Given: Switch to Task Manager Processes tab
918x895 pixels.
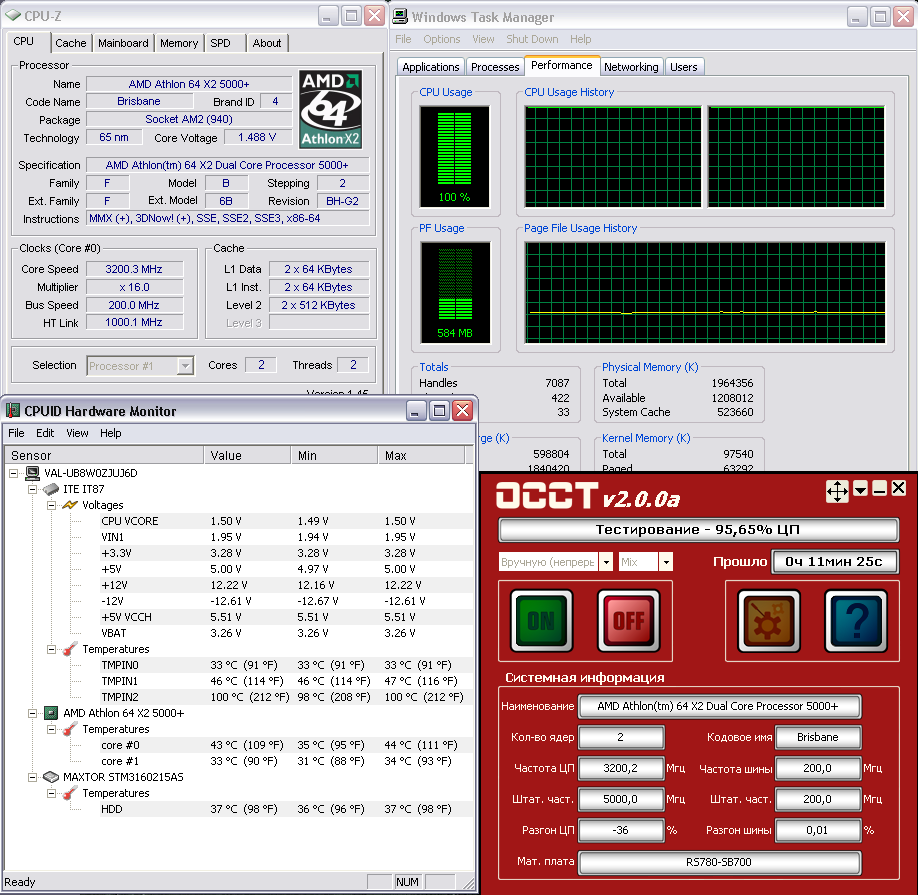Looking at the screenshot, I should [495, 67].
